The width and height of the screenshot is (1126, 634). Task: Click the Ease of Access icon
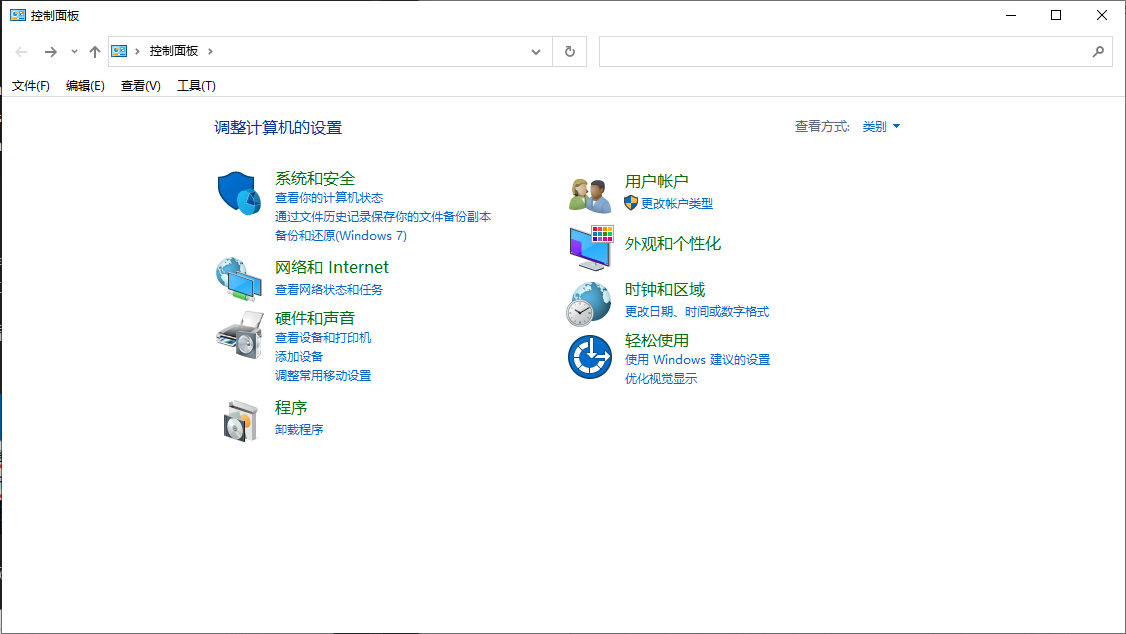click(x=590, y=357)
